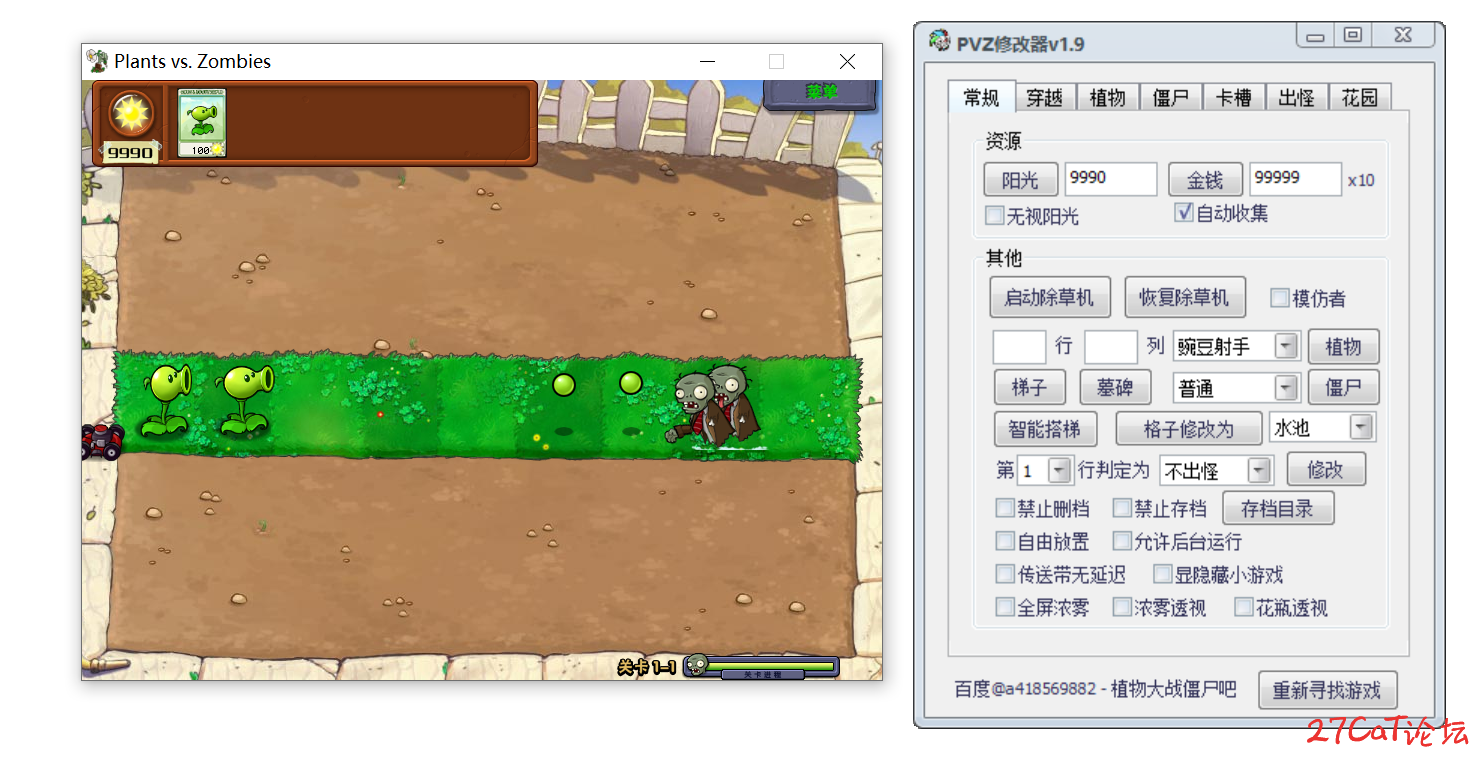This screenshot has height=772, width=1484.
Task: Tick the 禁止删档 checkbox
Action: tap(1005, 508)
